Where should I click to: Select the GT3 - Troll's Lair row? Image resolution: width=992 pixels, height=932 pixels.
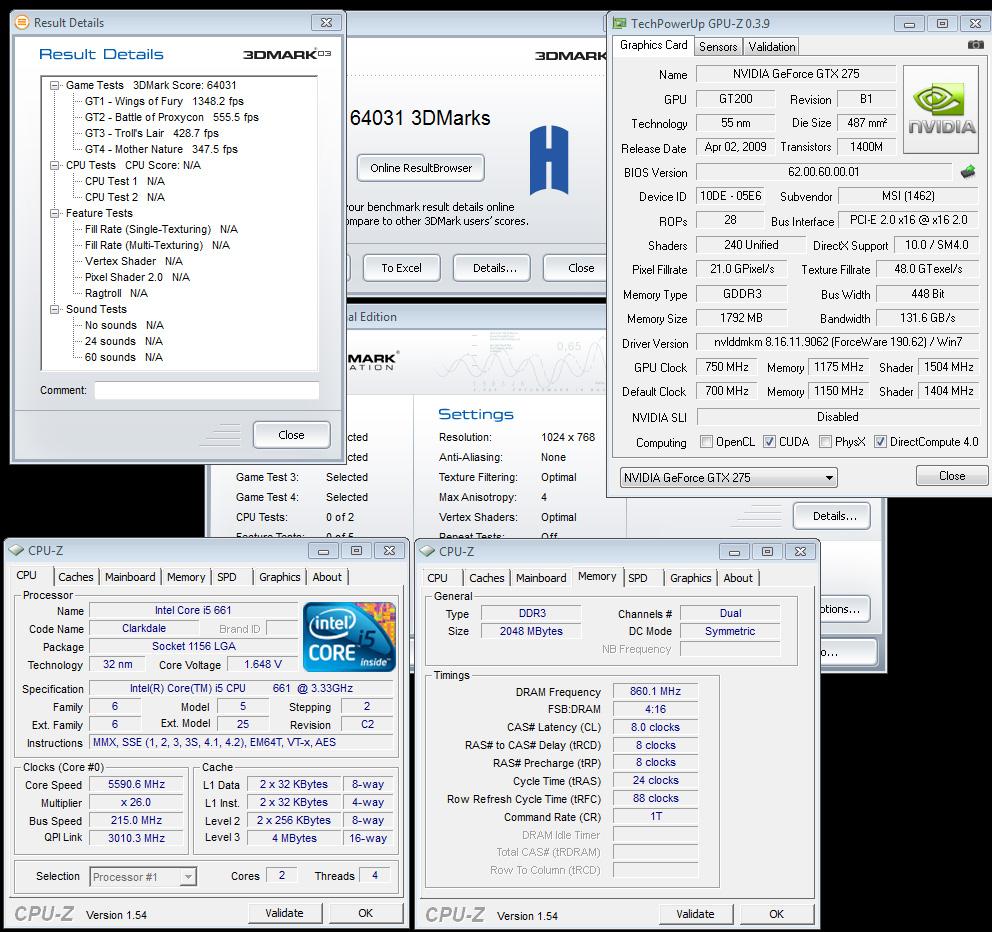tap(152, 134)
